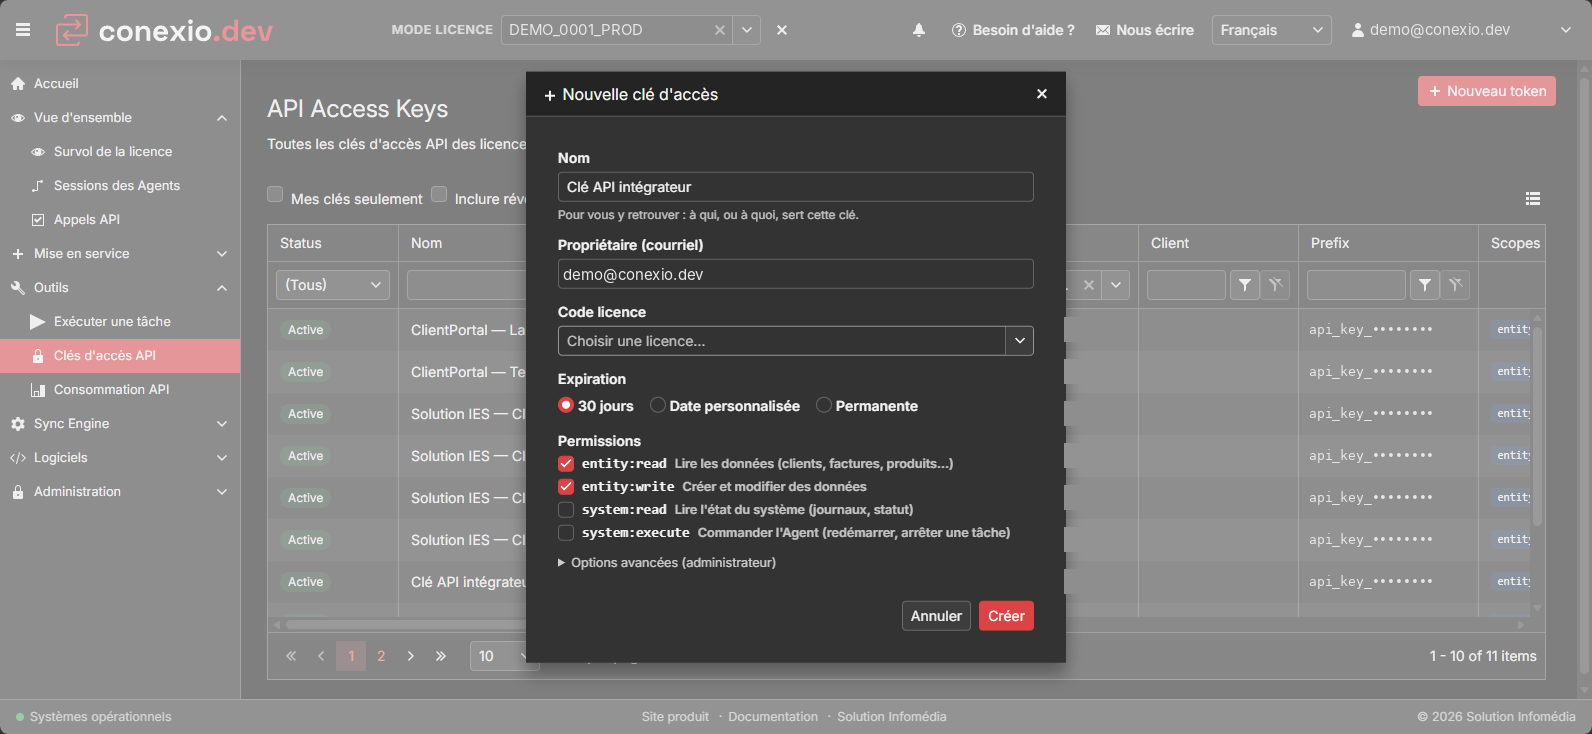The height and width of the screenshot is (734, 1592).
Task: Open Consommation API in sidebar
Action: (x=111, y=390)
